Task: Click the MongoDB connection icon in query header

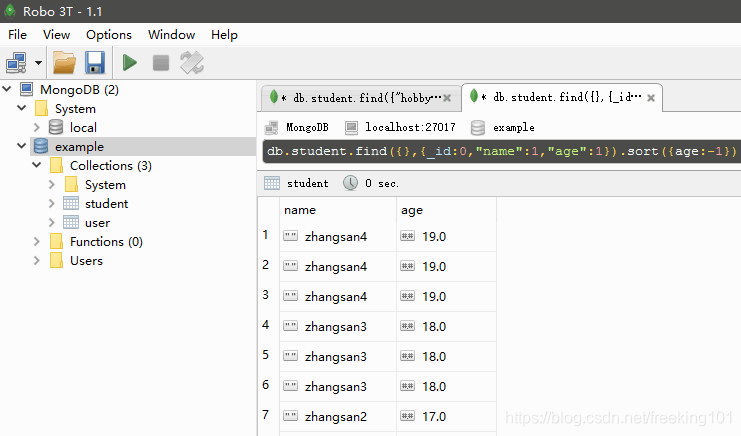Action: point(271,128)
